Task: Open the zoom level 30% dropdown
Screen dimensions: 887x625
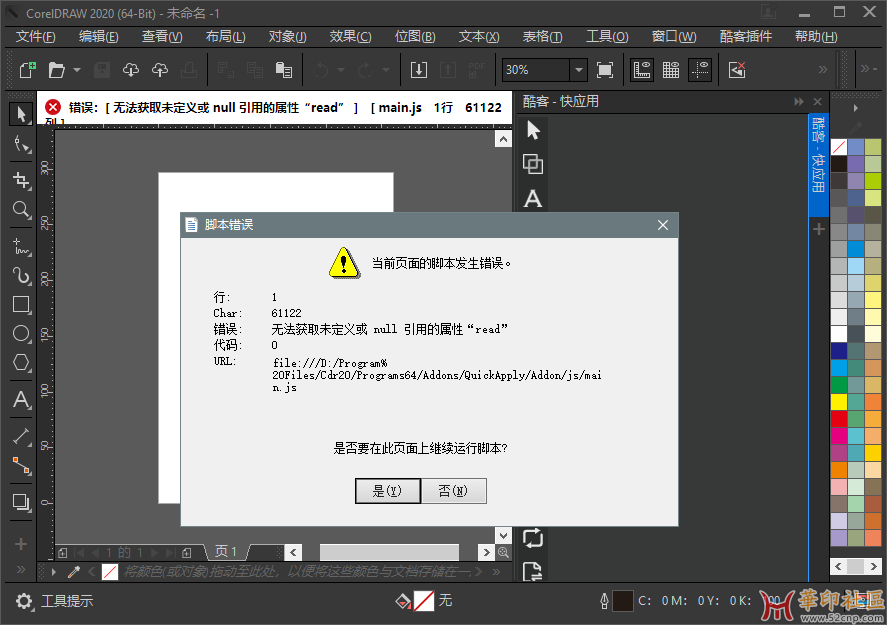Action: tap(578, 70)
